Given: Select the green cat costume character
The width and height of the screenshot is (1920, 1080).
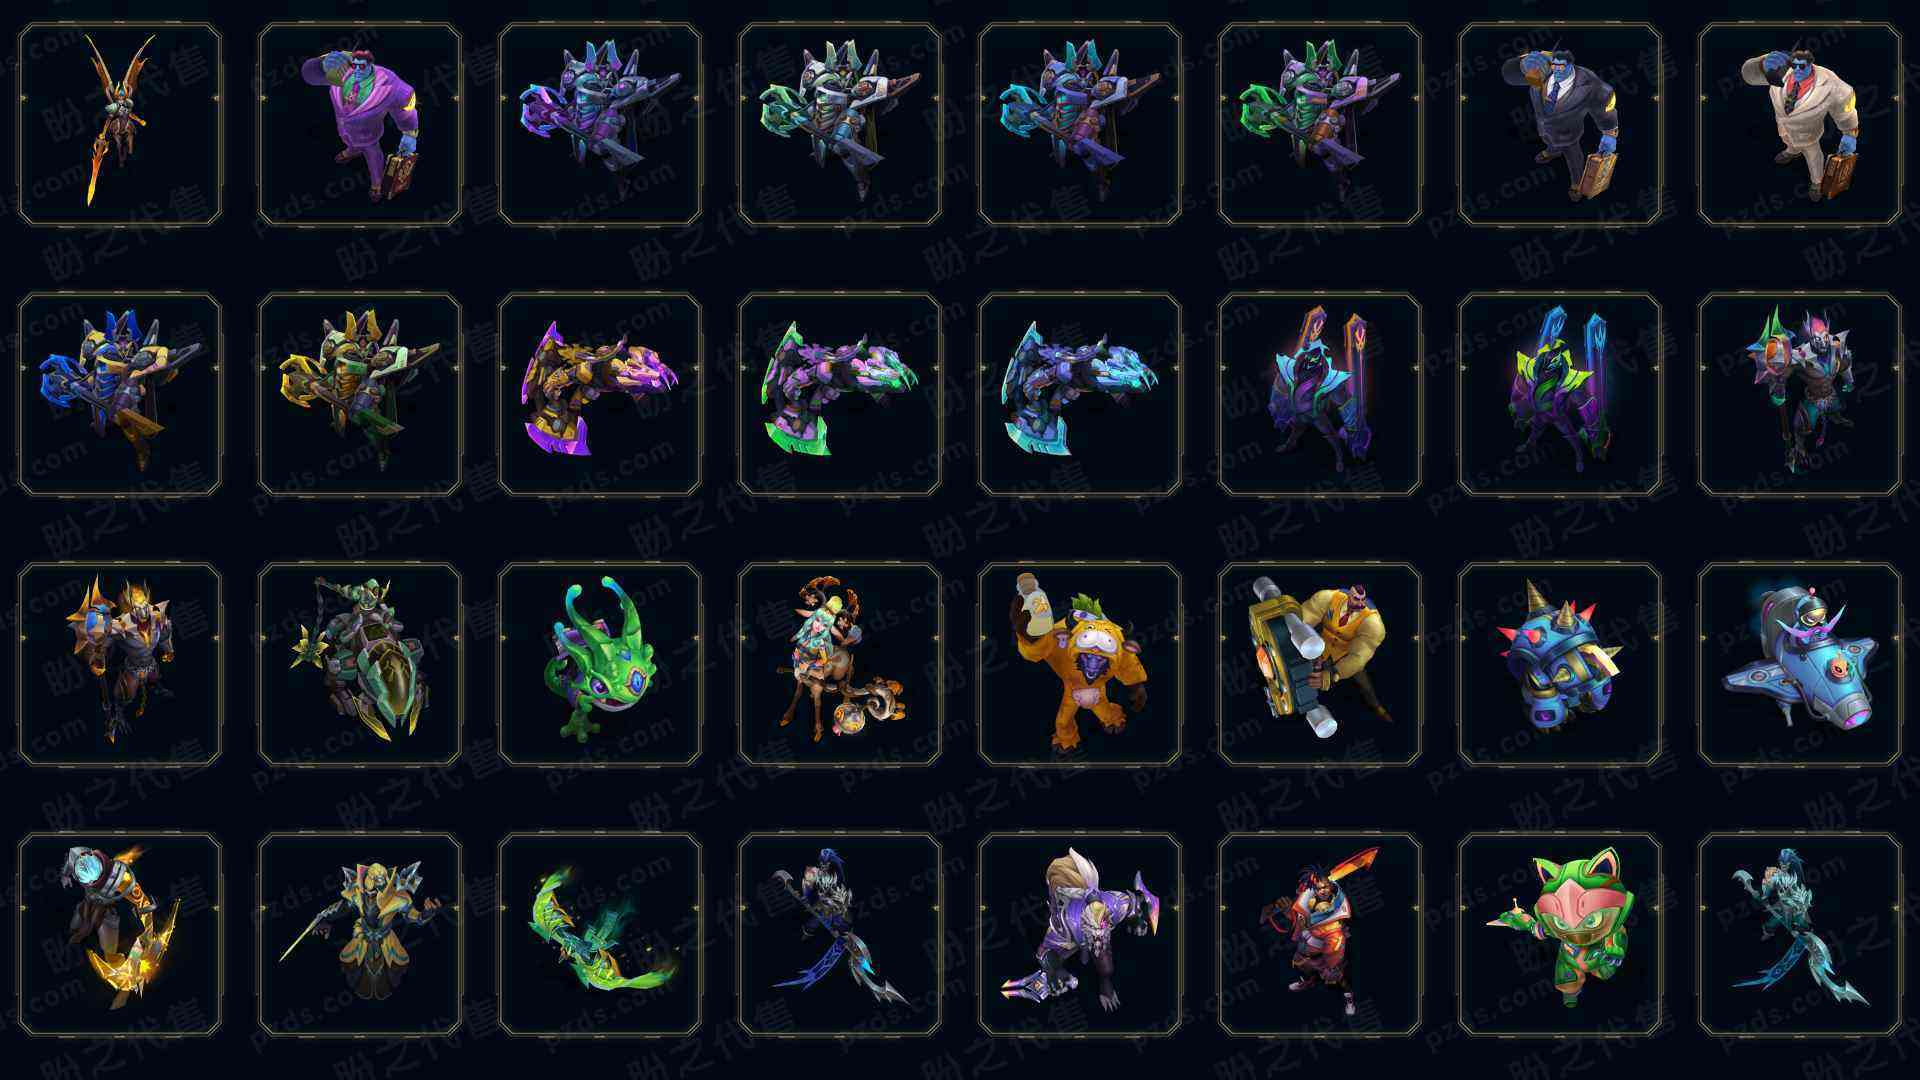Looking at the screenshot, I should point(1560,934).
